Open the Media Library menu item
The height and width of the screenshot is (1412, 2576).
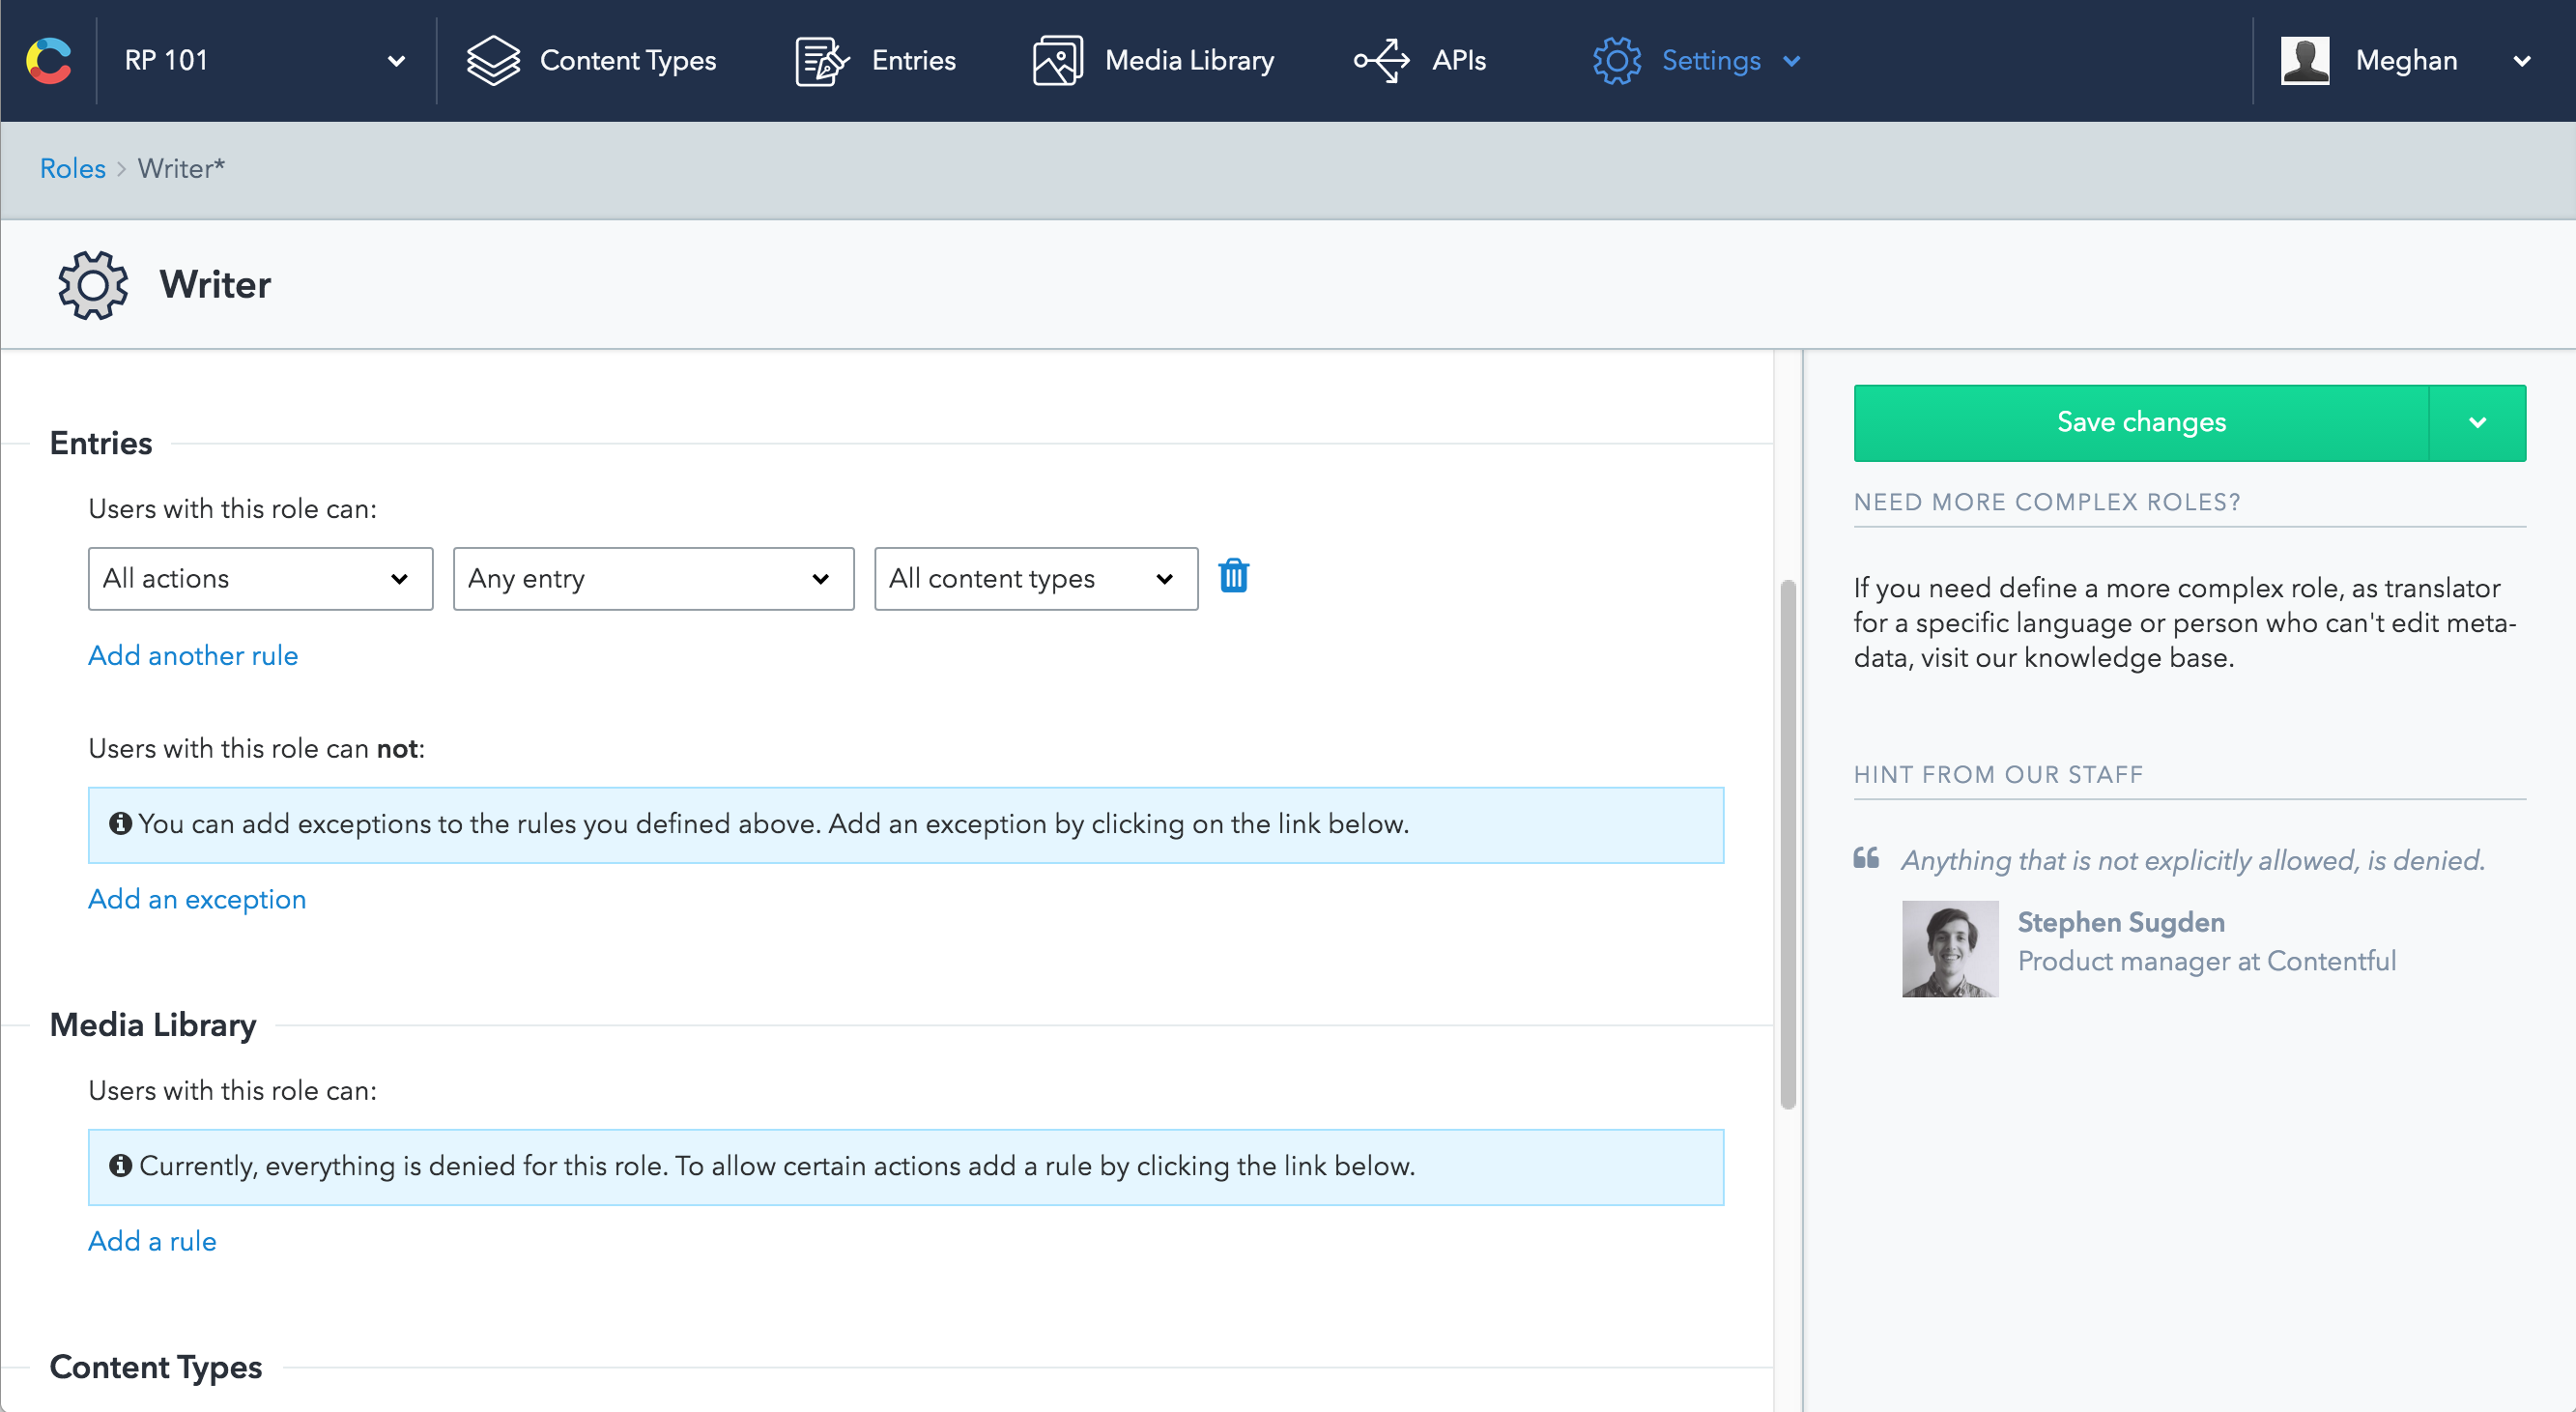tap(1188, 61)
